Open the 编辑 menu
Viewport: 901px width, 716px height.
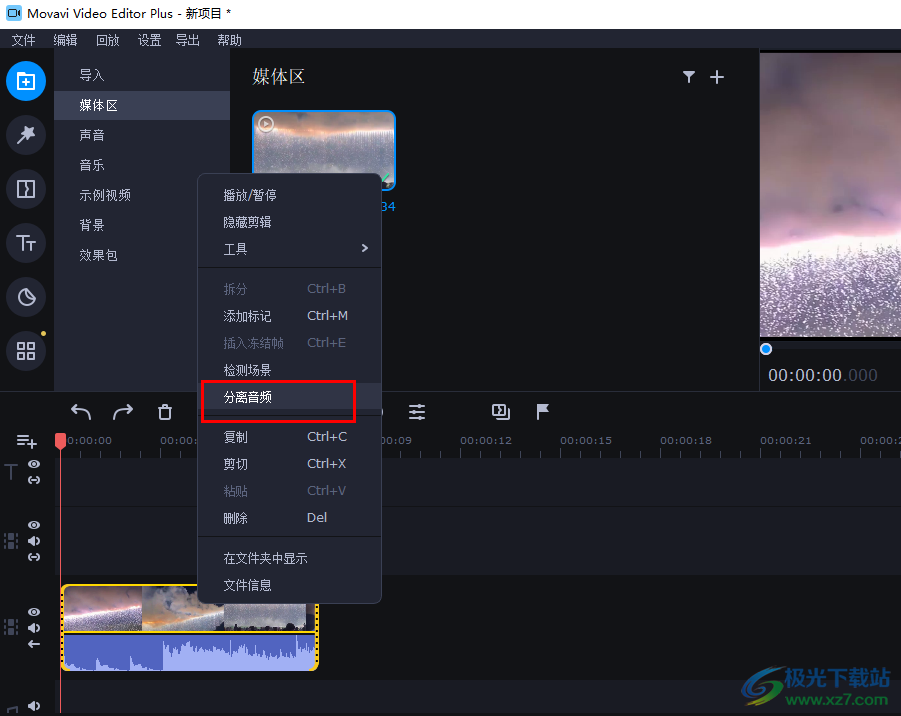[x=66, y=40]
